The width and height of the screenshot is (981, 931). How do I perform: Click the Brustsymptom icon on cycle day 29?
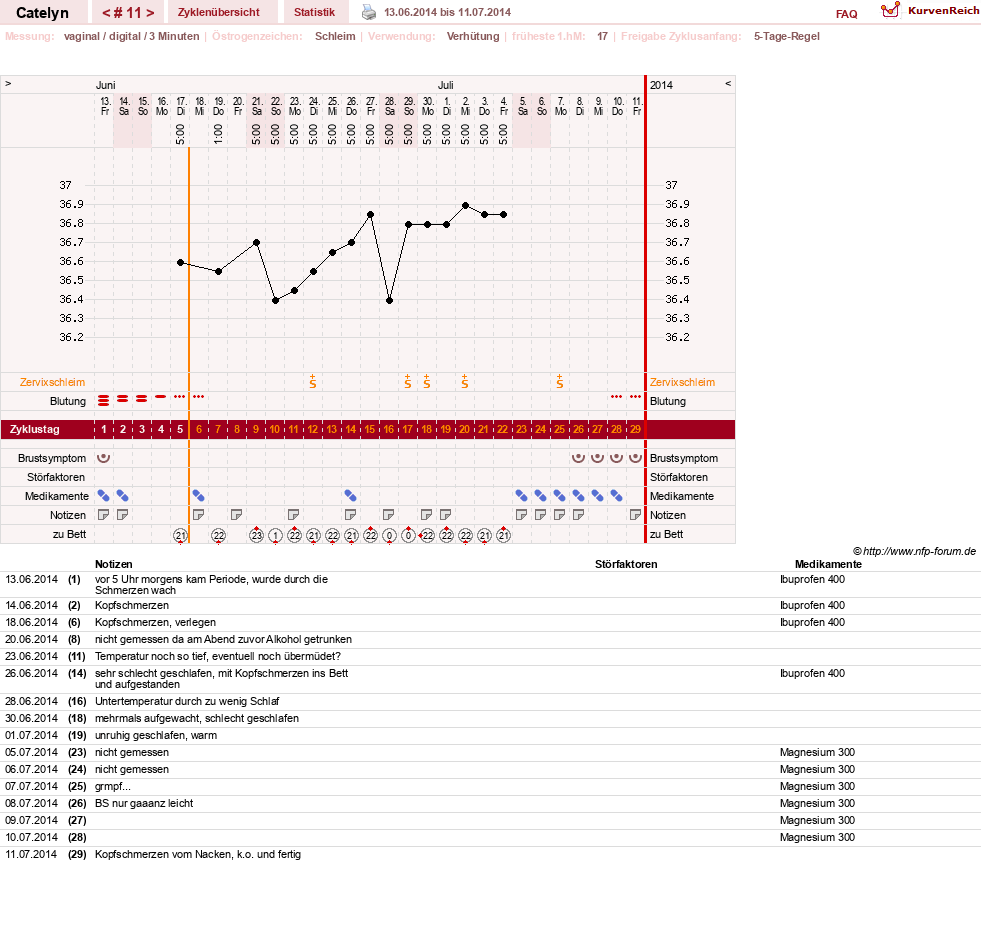pyautogui.click(x=636, y=458)
